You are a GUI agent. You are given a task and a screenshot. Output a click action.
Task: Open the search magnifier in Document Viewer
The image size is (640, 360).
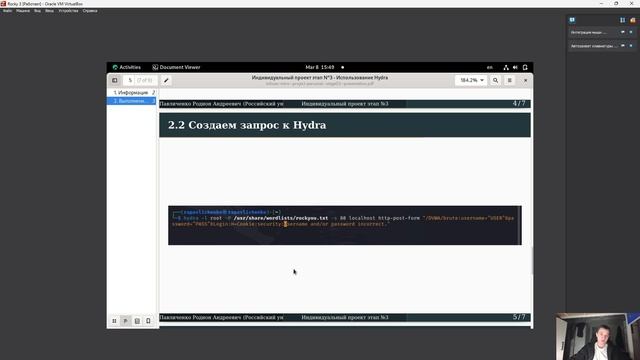point(496,80)
